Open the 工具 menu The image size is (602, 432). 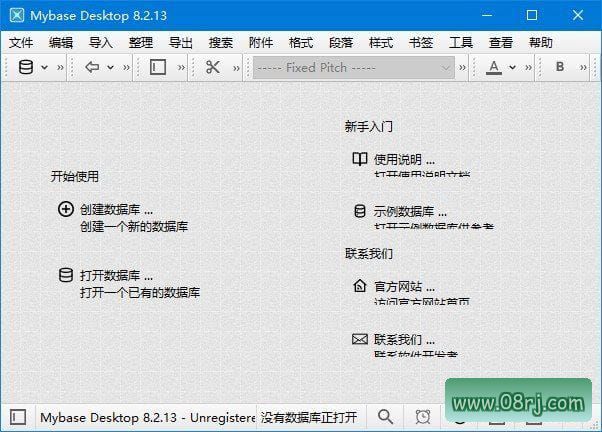[x=461, y=42]
